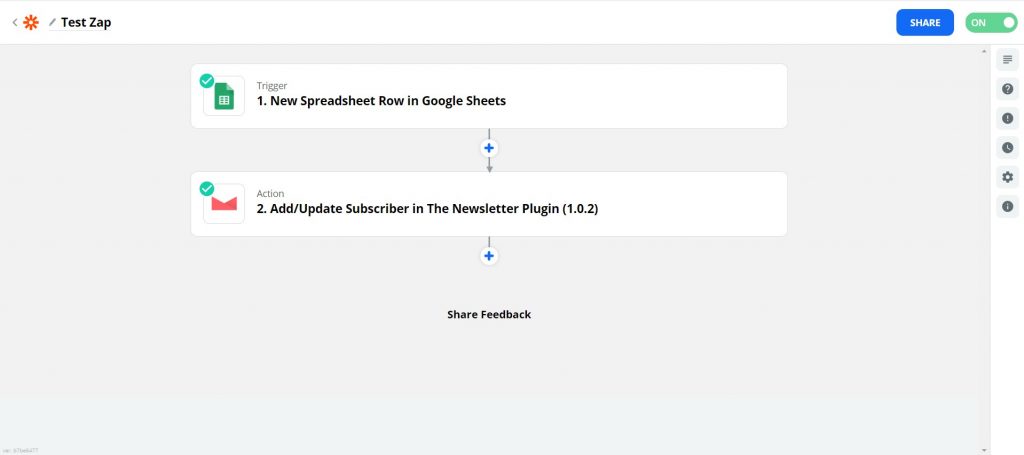
Task: Open the settings gear sidebar icon
Action: point(1007,177)
